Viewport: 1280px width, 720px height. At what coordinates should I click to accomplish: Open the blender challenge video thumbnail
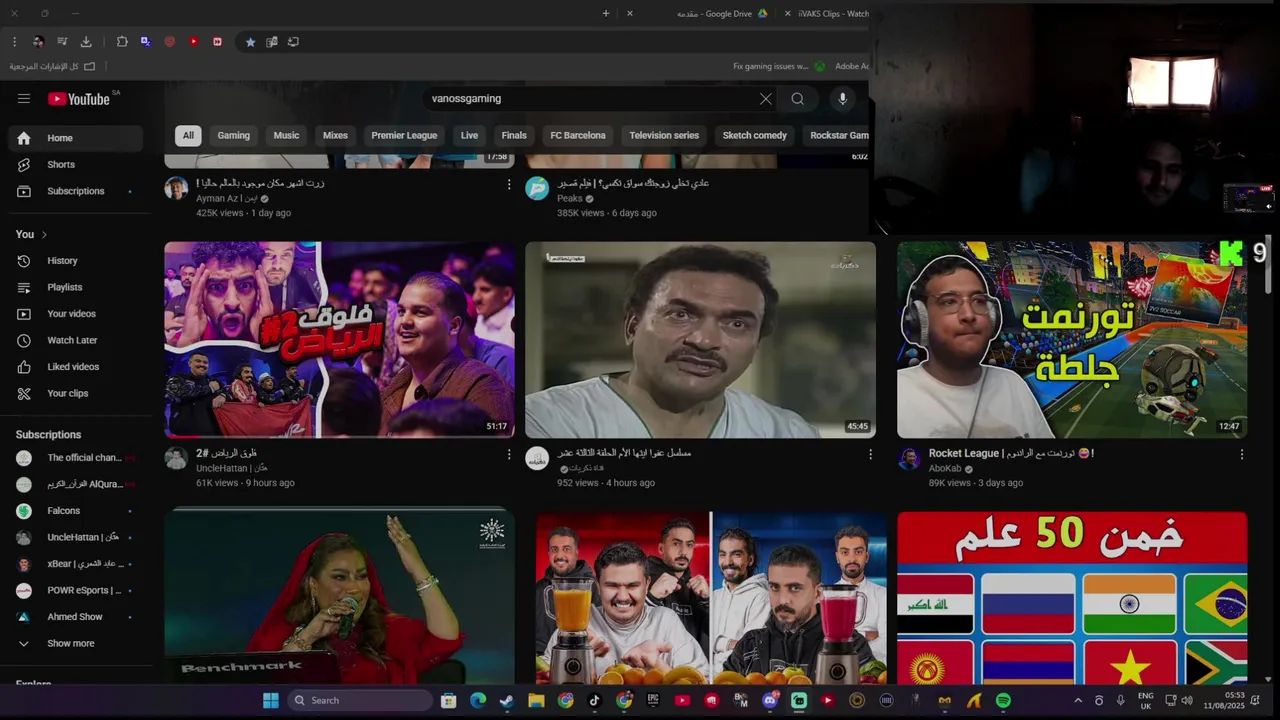711,598
